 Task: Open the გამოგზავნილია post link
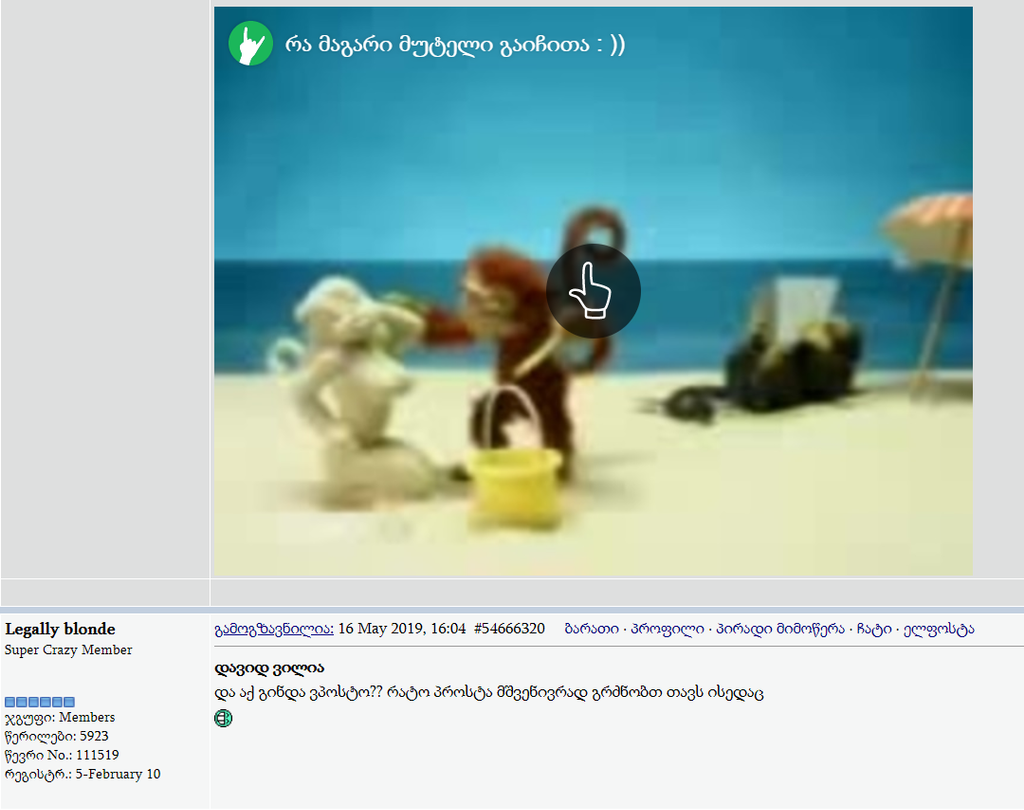pos(274,629)
